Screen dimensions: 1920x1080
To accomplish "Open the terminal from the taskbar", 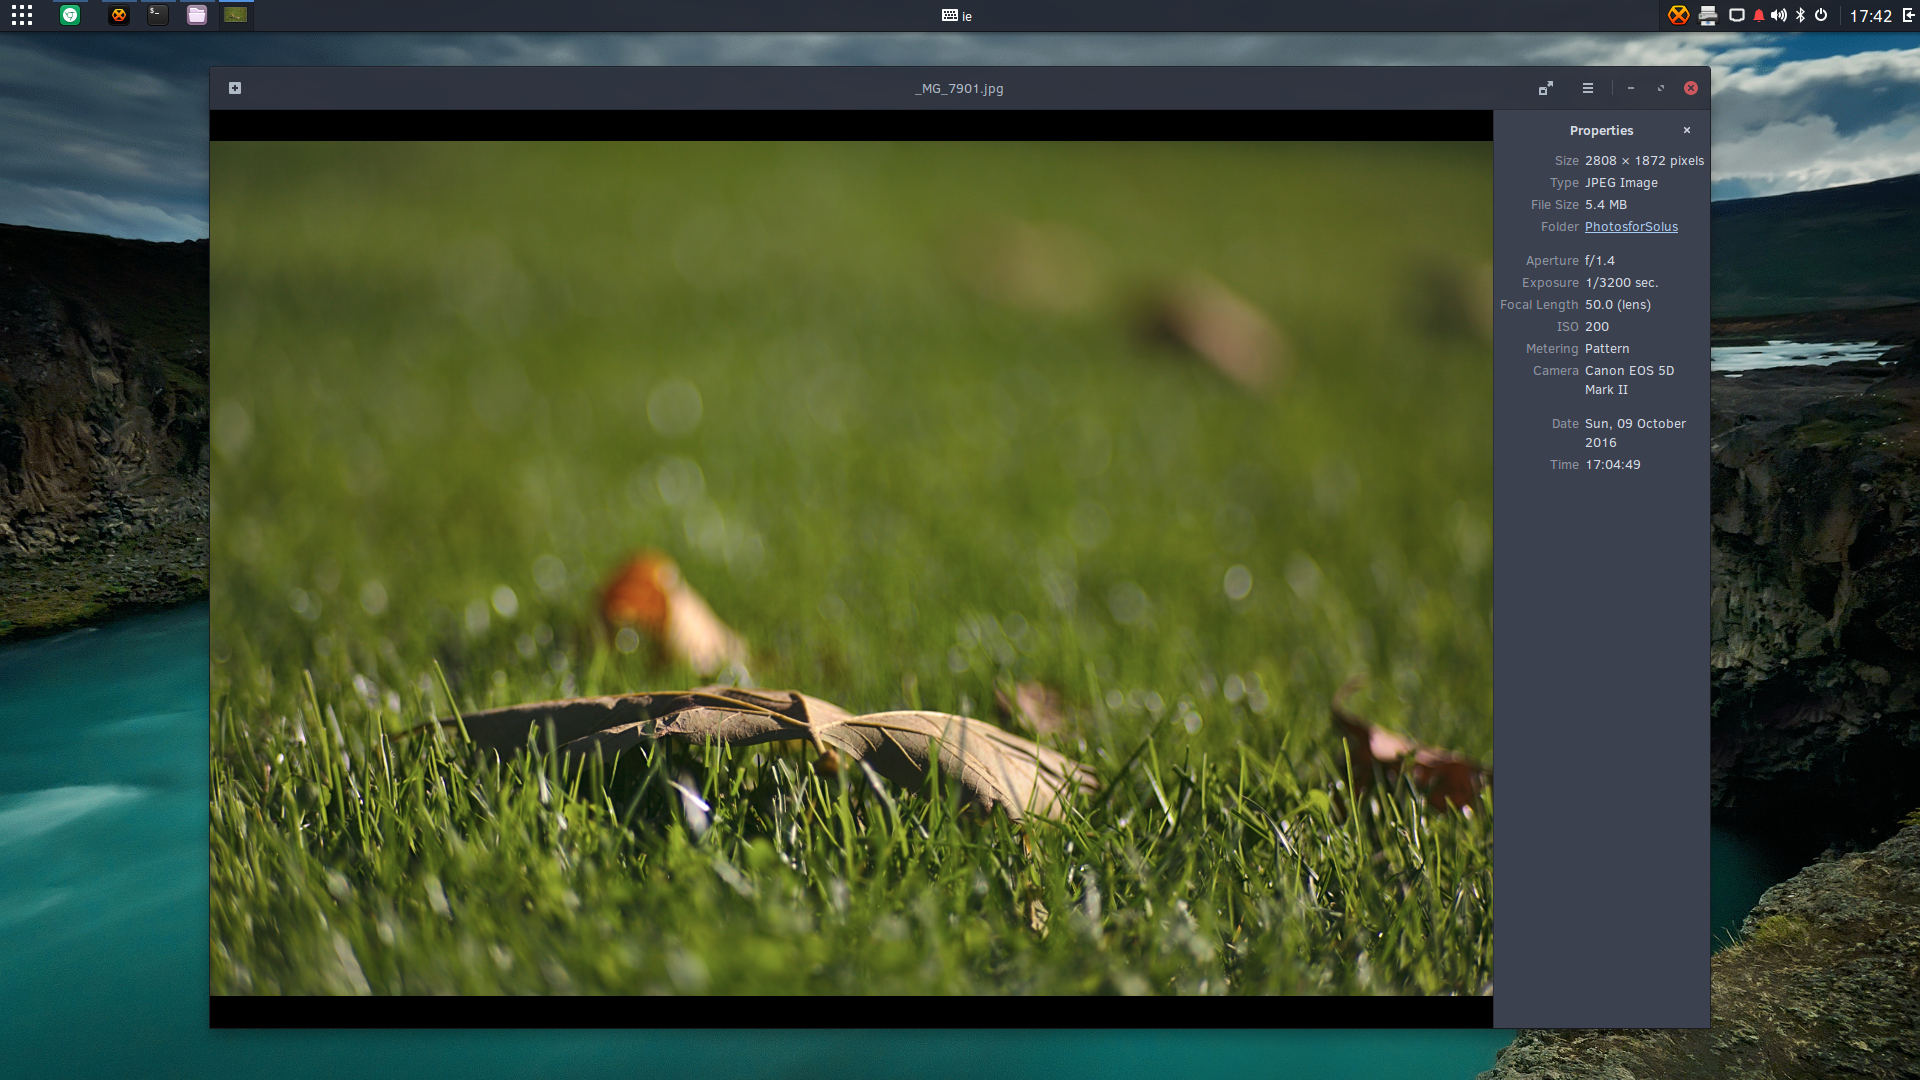I will click(x=158, y=15).
